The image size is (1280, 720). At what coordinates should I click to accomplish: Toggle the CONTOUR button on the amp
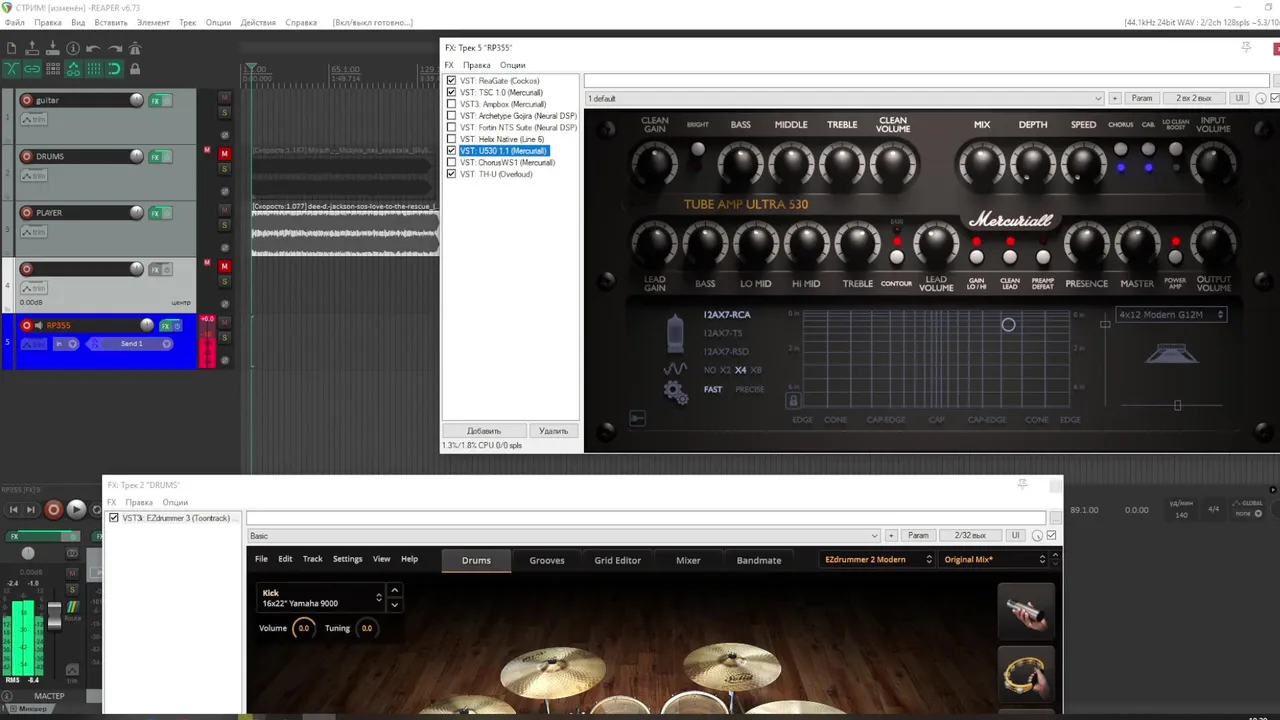(x=896, y=257)
